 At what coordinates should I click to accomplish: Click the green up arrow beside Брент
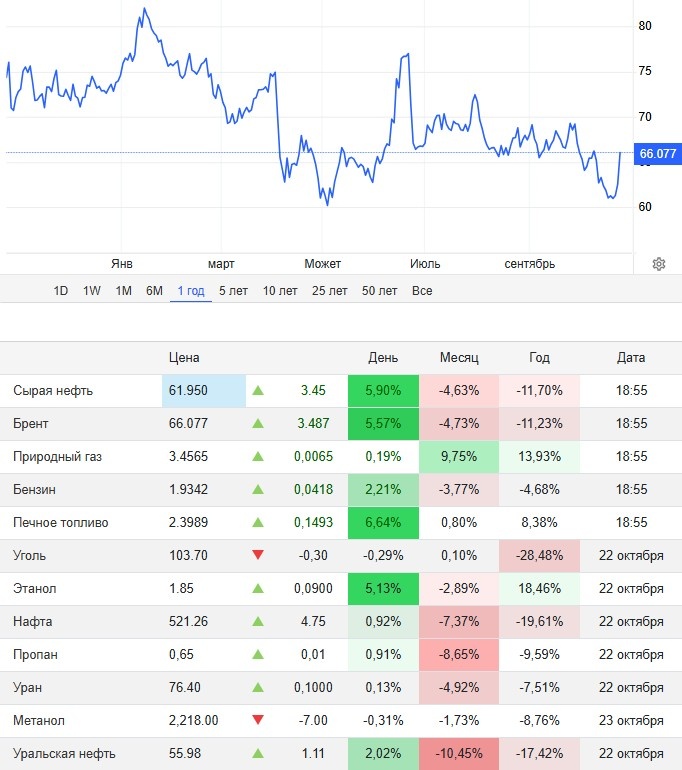click(258, 424)
